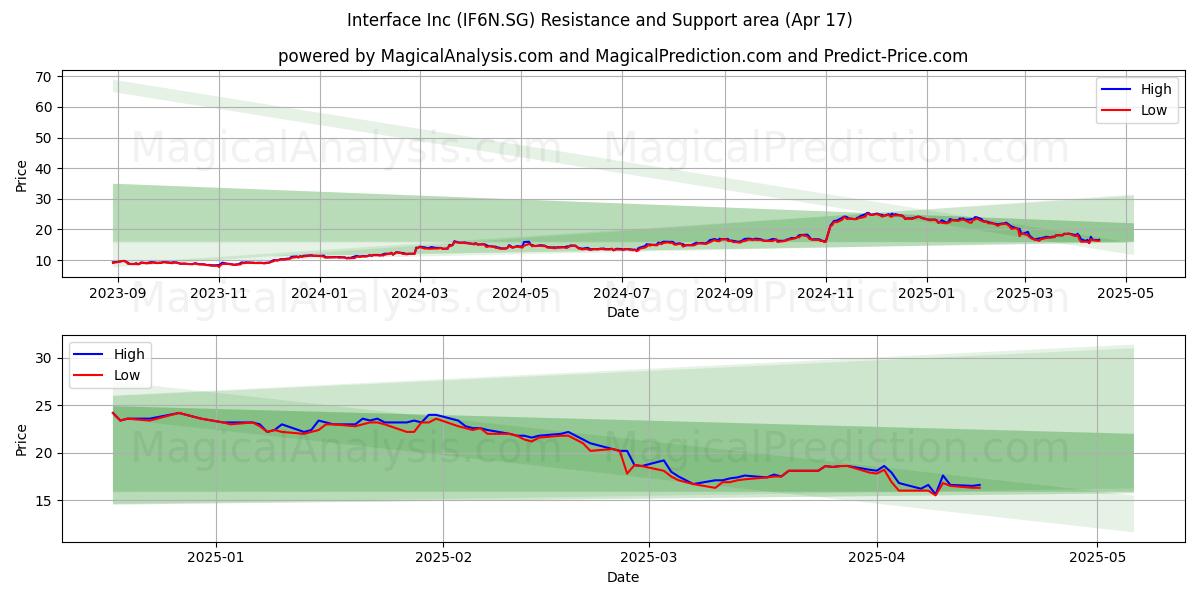Click the '2025-04' x-axis label in the bottom chart

coord(877,558)
